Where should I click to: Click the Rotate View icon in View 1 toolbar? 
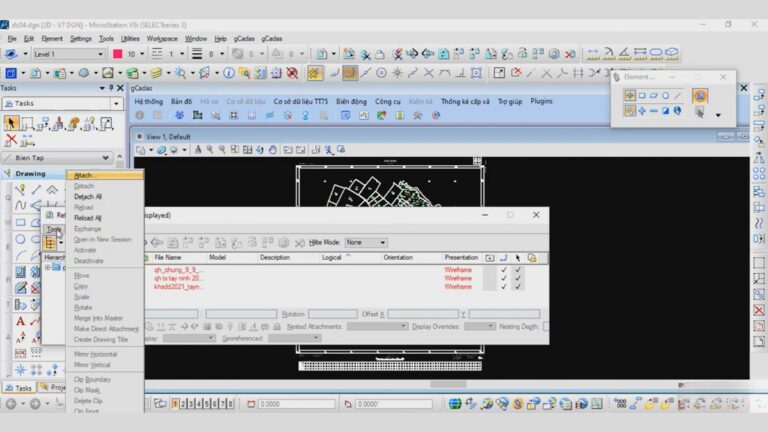[260, 150]
